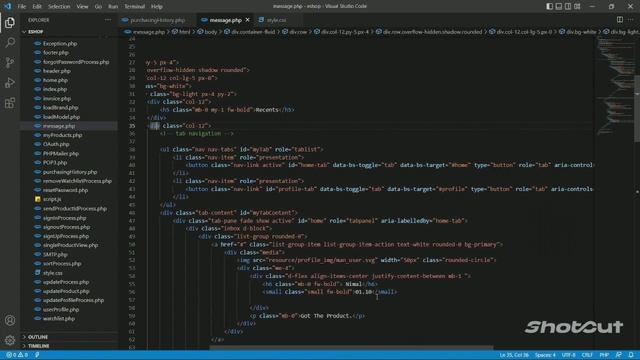Expand the OUTLINE section
Viewport: 640px width, 360px height.
click(69, 337)
